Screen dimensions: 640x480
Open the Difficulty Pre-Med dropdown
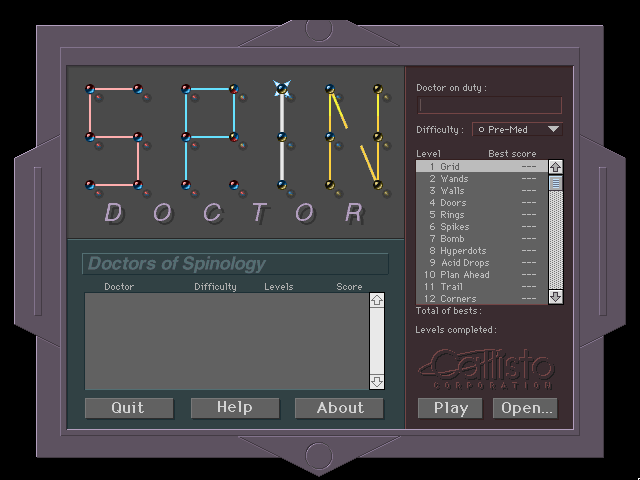tap(517, 129)
